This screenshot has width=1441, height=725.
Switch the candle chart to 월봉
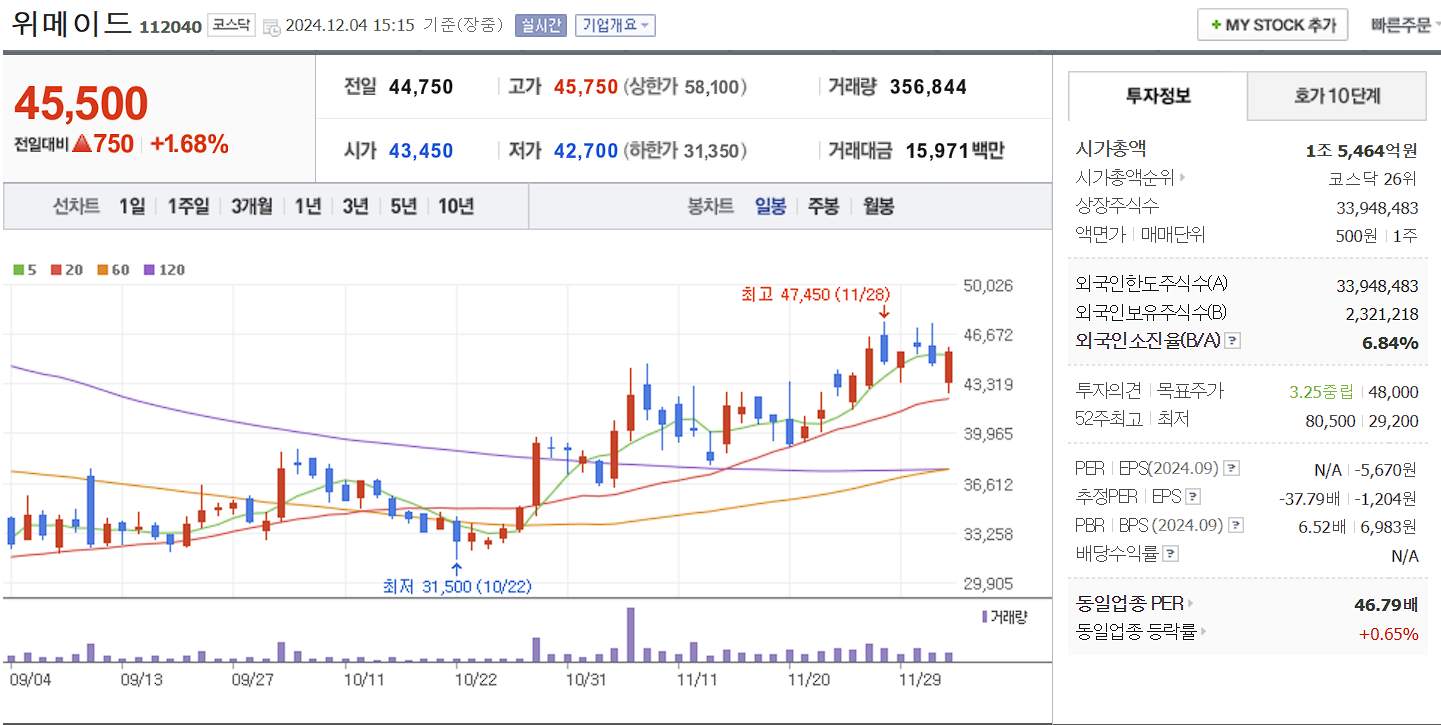point(876,206)
